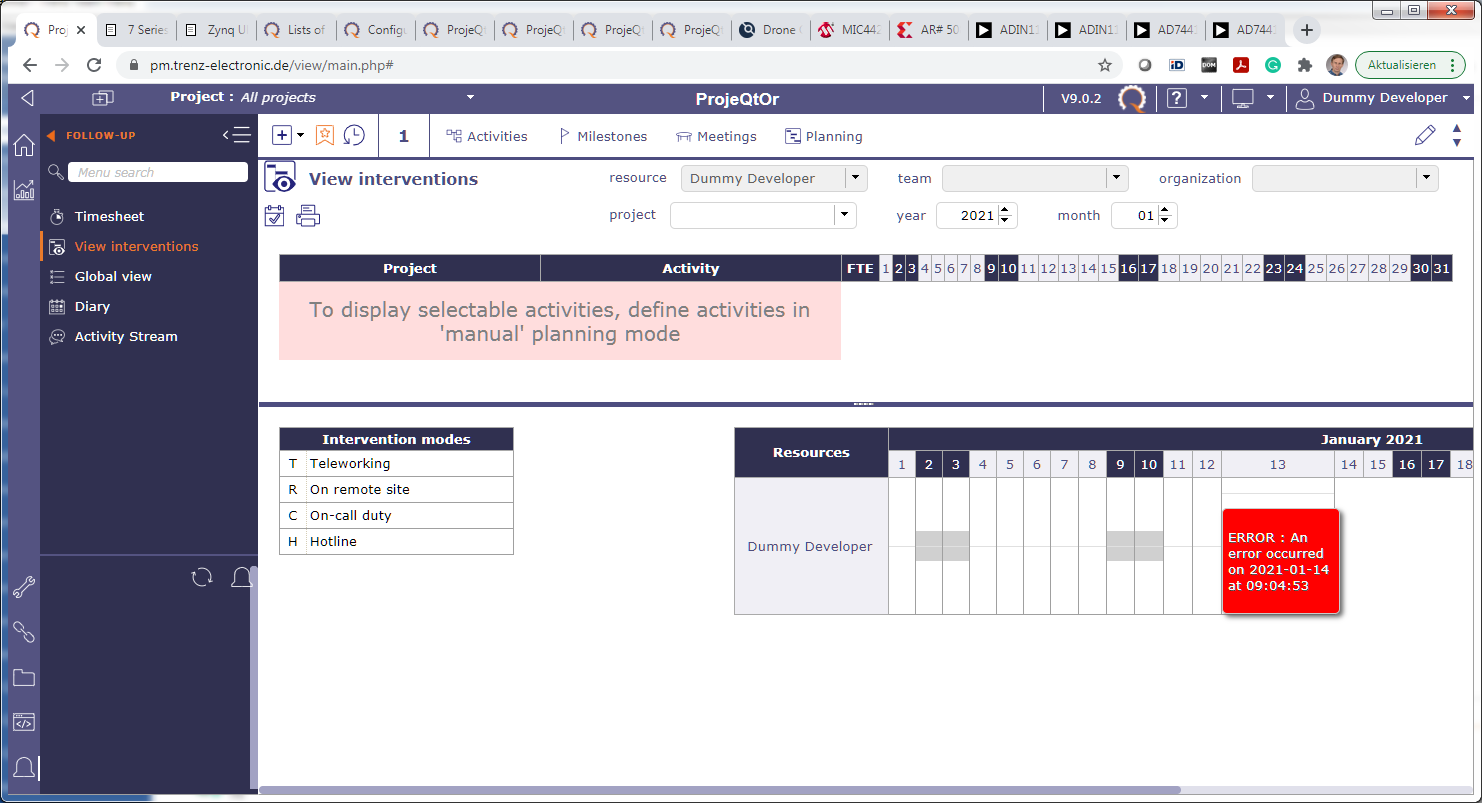Click the history clock icon in toolbar

[x=354, y=136]
